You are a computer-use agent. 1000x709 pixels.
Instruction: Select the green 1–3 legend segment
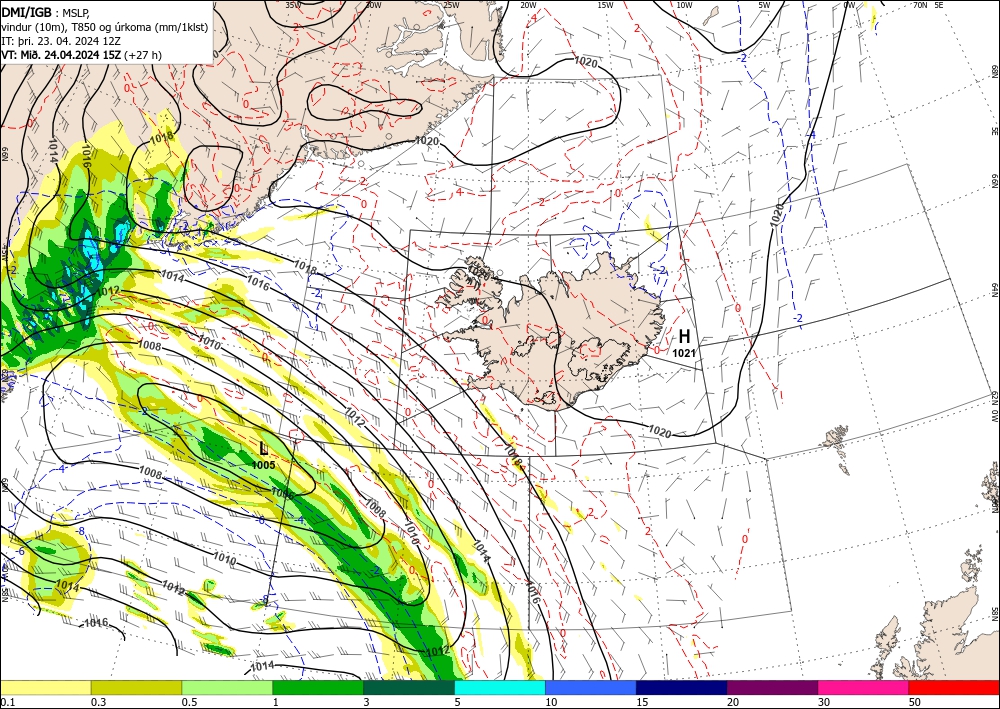coord(318,687)
